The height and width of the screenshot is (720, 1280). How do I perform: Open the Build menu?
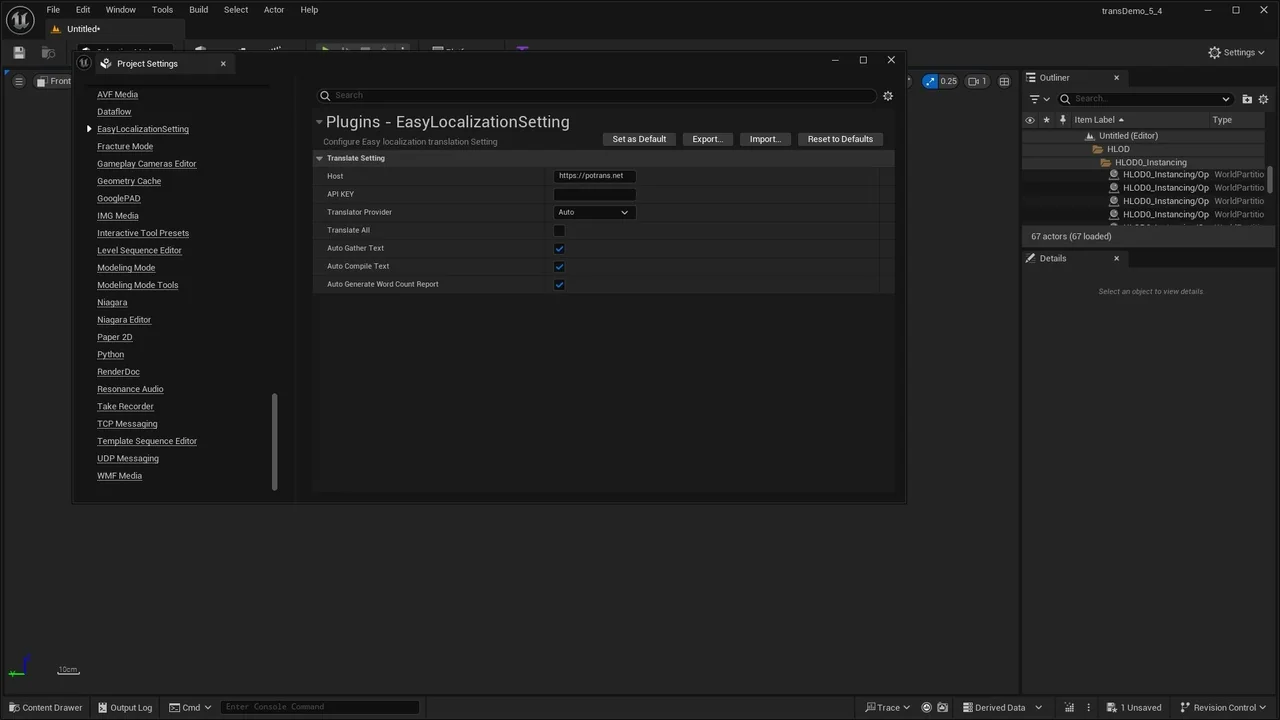[x=198, y=10]
